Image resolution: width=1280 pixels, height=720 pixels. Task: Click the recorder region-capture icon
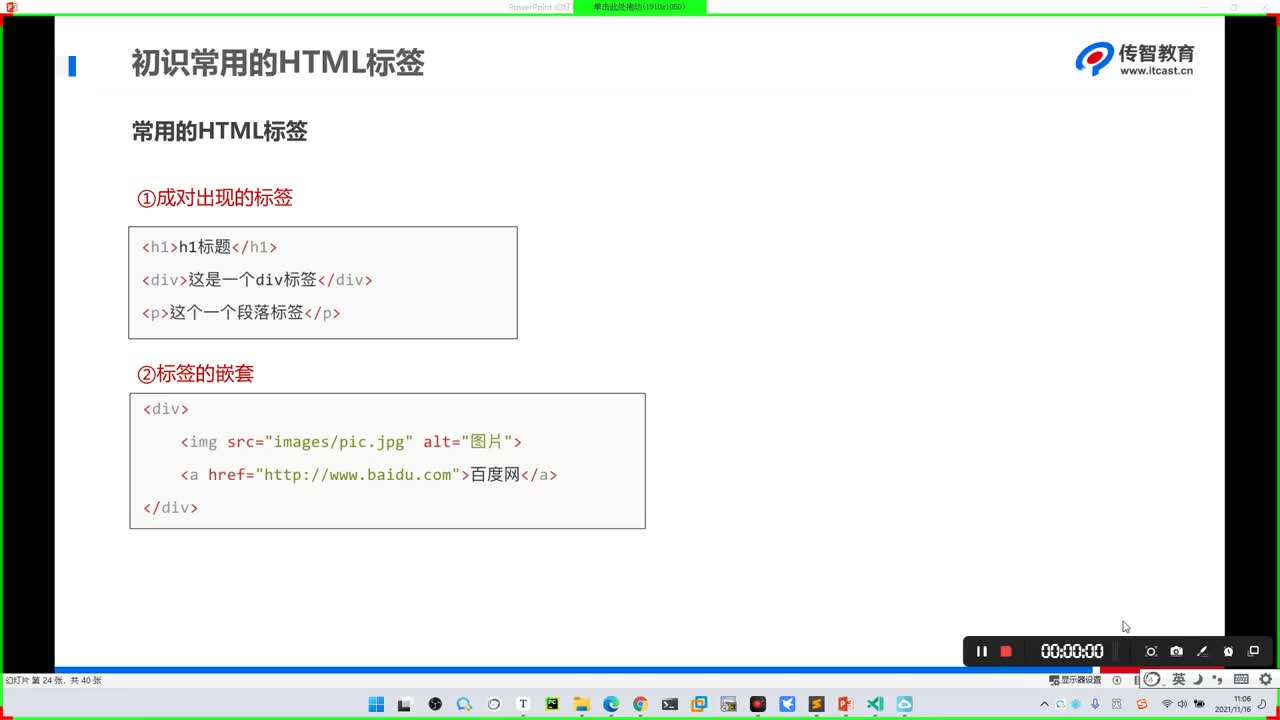[1151, 651]
